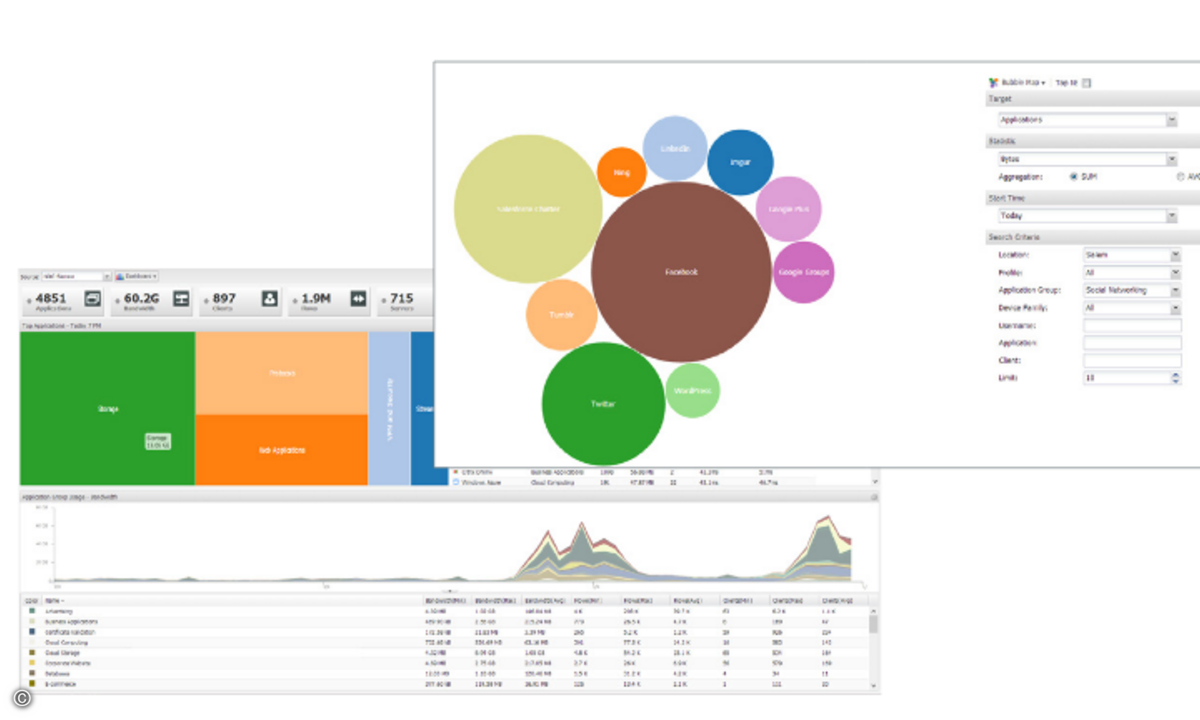The width and height of the screenshot is (1200, 720).
Task: Click the Limit value field showing 10
Action: click(x=1126, y=378)
